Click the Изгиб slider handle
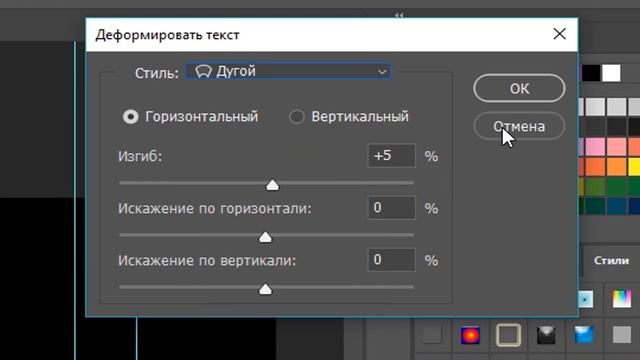The image size is (640, 360). point(272,185)
